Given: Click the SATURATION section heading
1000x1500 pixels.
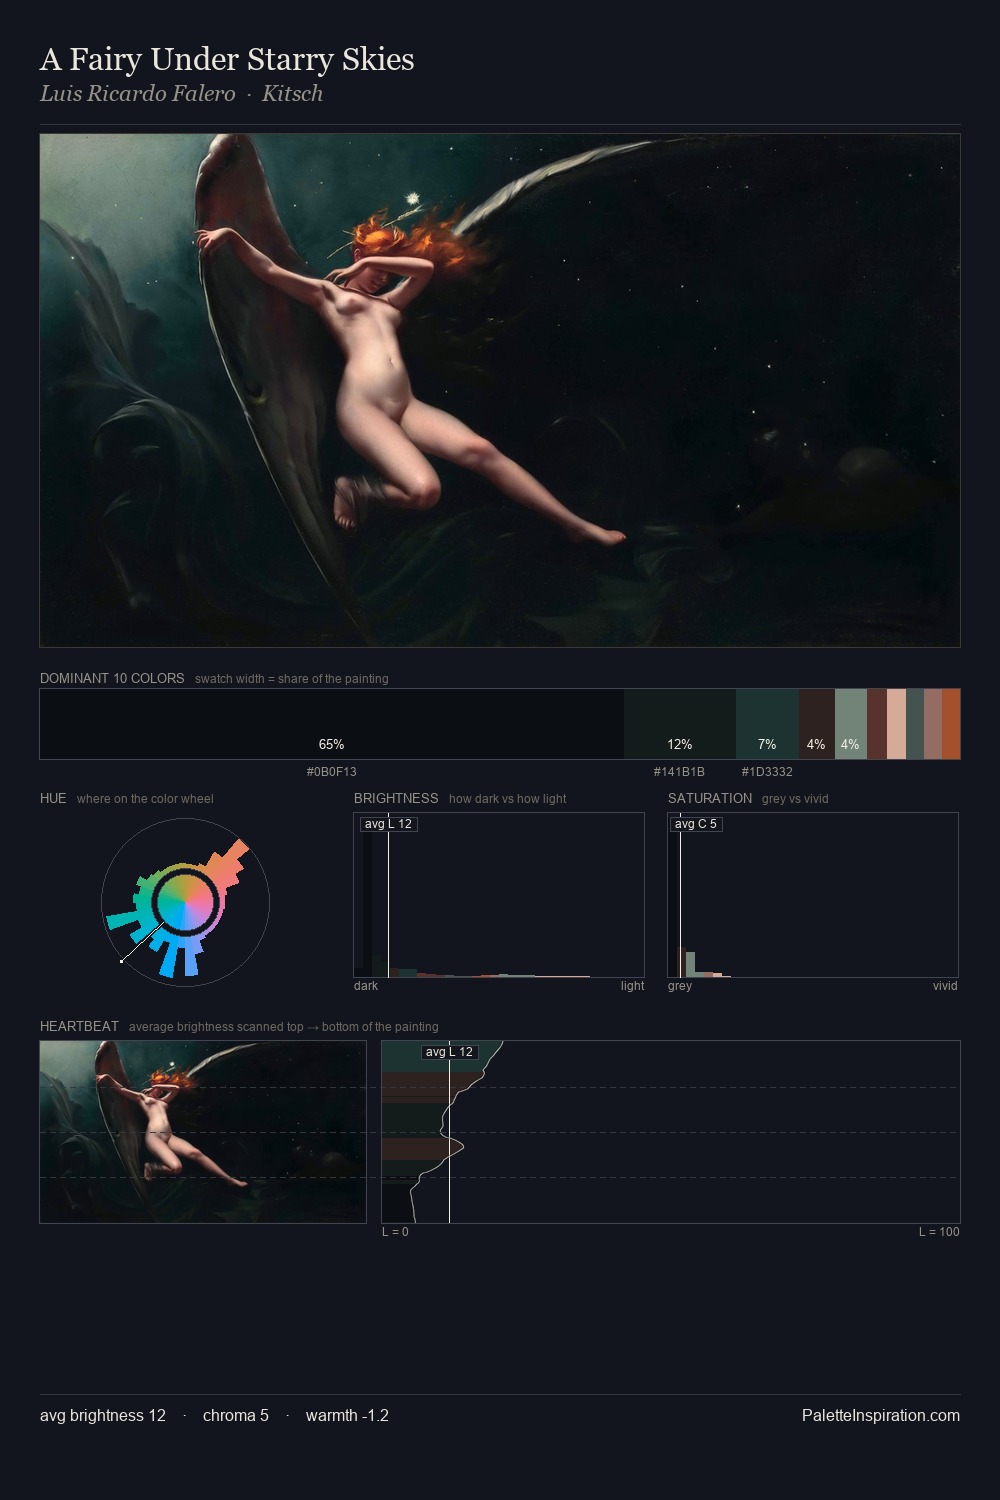Looking at the screenshot, I should coord(710,798).
